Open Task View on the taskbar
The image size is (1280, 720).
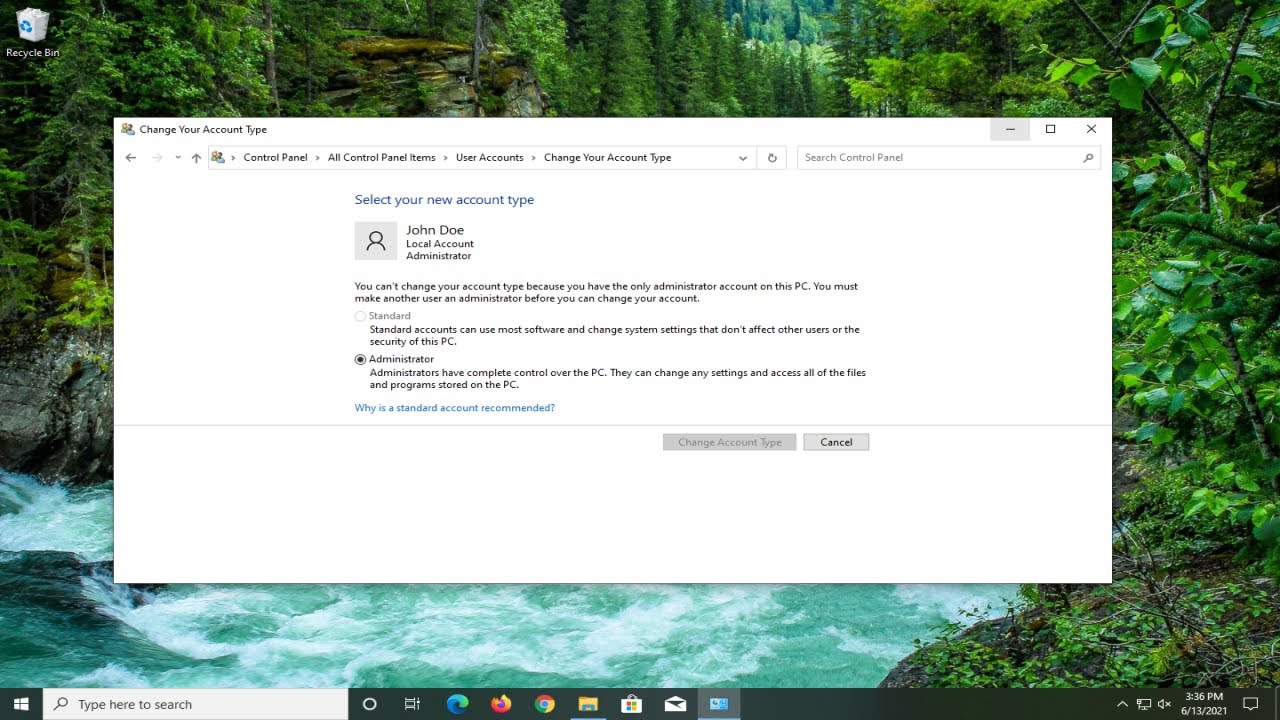pos(412,704)
